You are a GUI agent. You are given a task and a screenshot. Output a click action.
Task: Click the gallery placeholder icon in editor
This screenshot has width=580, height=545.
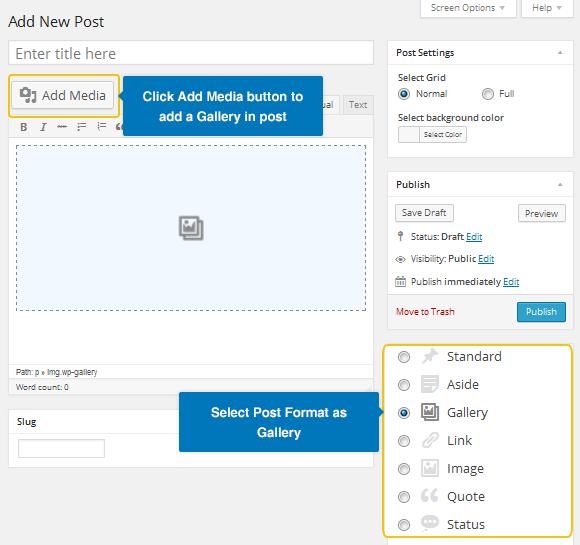191,228
